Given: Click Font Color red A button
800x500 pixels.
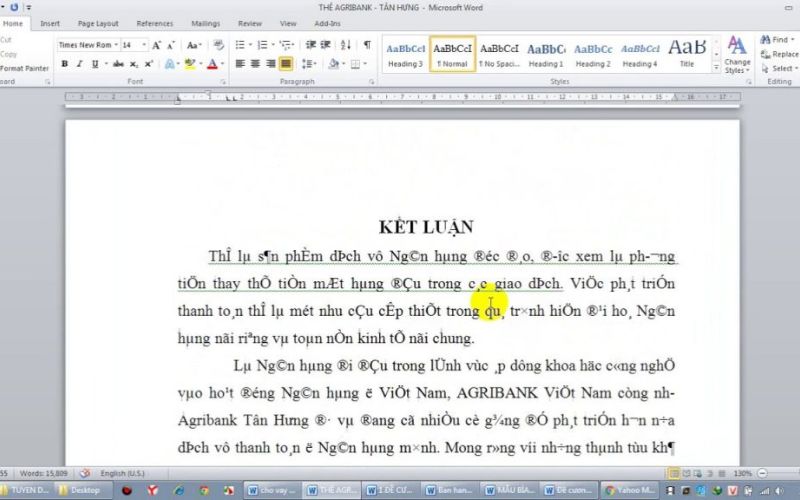Looking at the screenshot, I should (x=212, y=64).
